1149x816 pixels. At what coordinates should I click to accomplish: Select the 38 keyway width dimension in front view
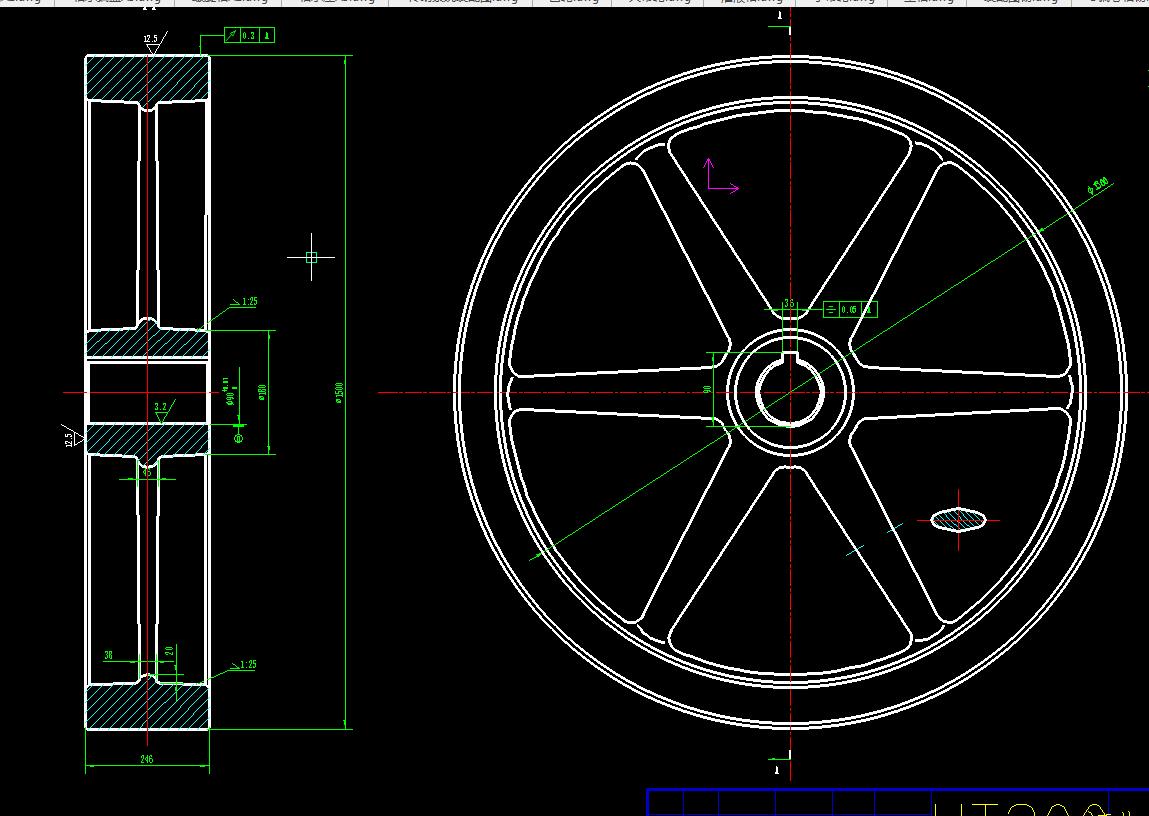pos(789,303)
